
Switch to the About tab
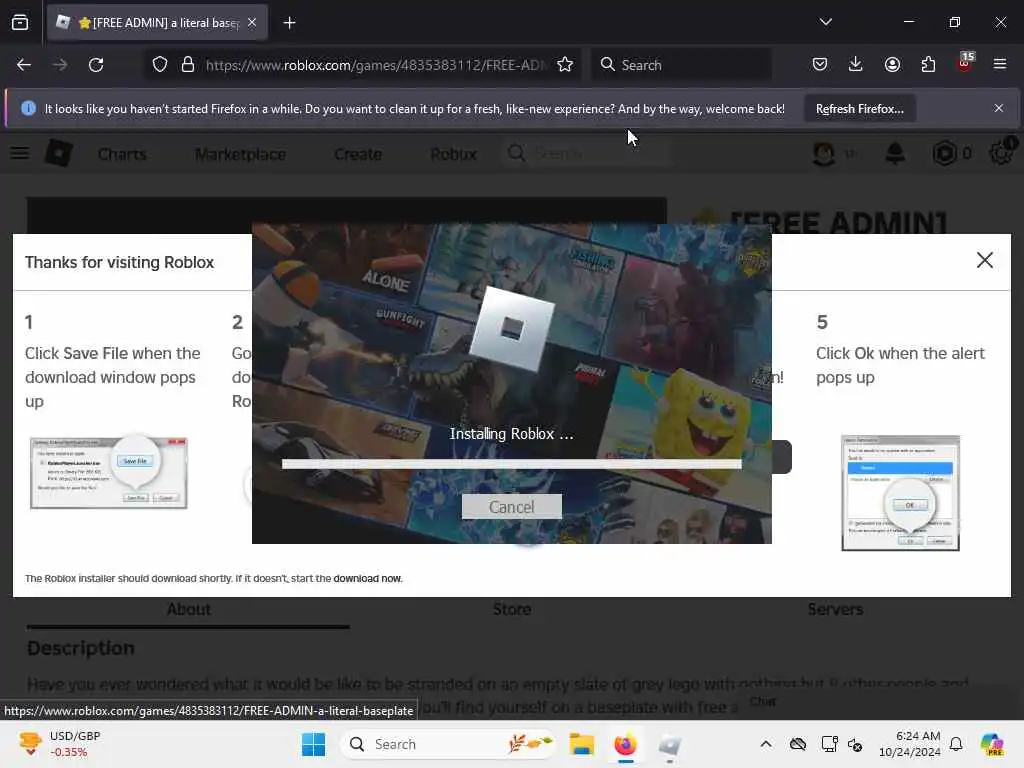tap(188, 609)
